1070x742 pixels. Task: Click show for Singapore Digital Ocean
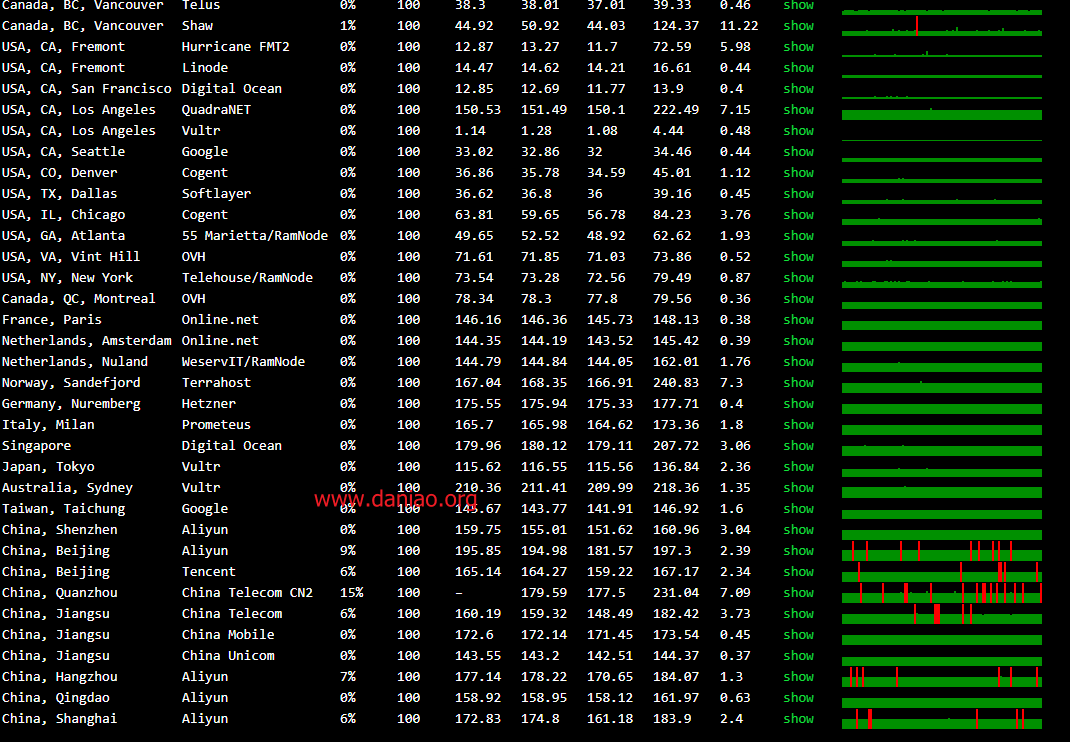click(798, 446)
